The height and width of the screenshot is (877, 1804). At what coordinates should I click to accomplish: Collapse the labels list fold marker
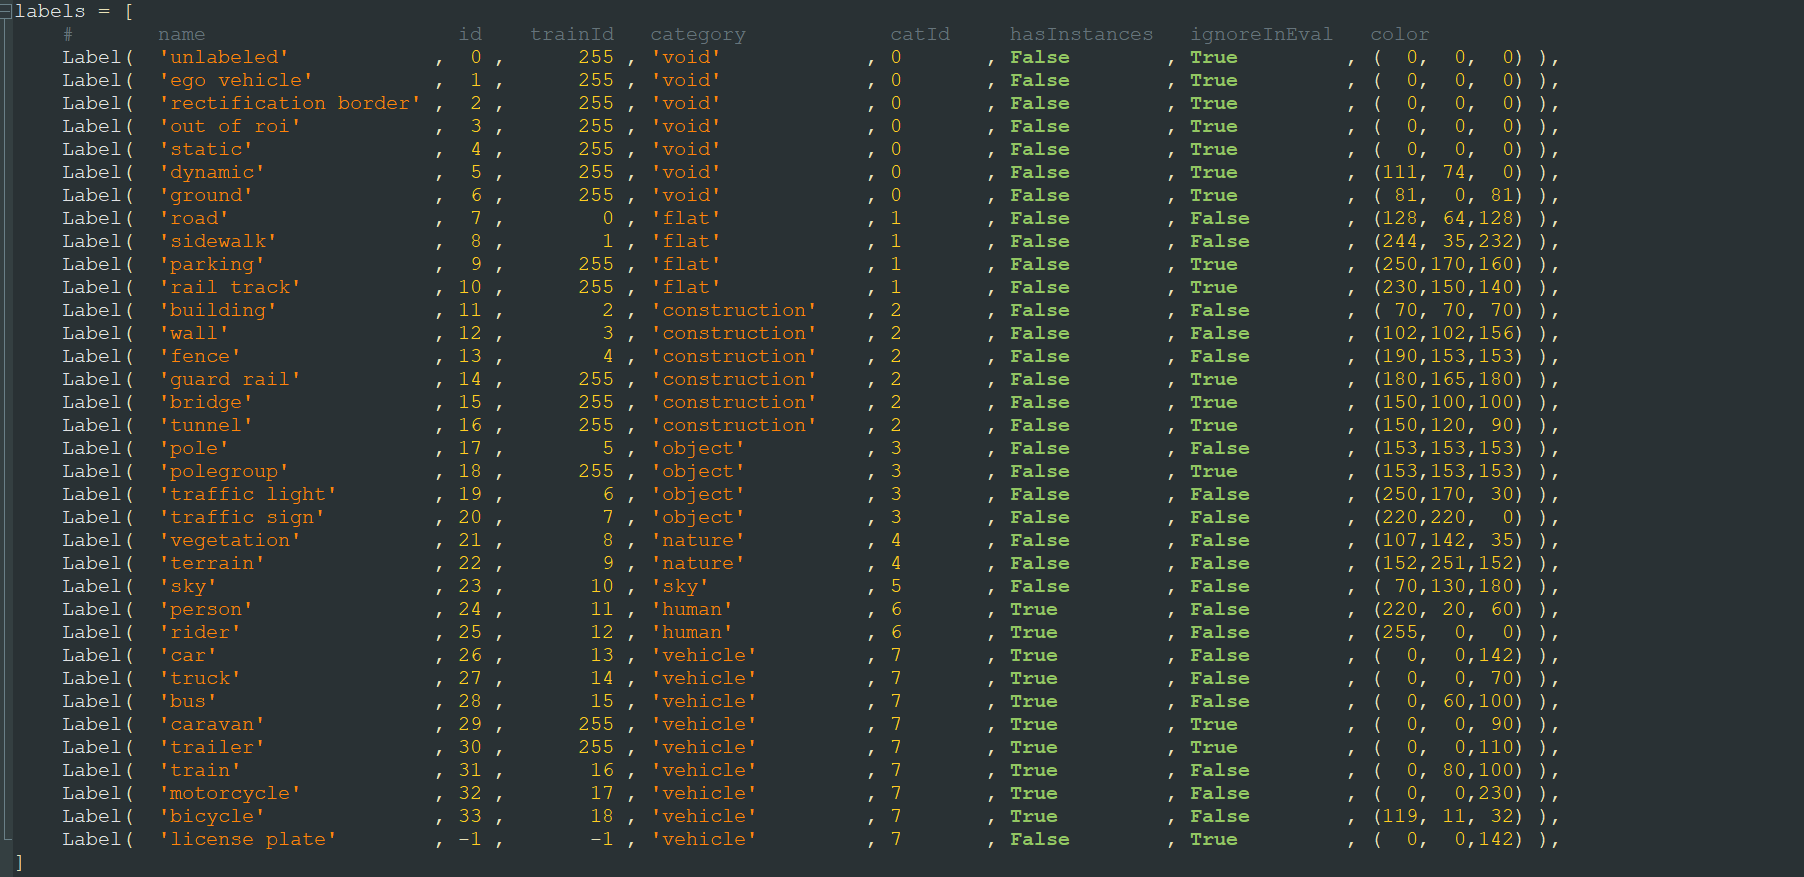tap(7, 11)
